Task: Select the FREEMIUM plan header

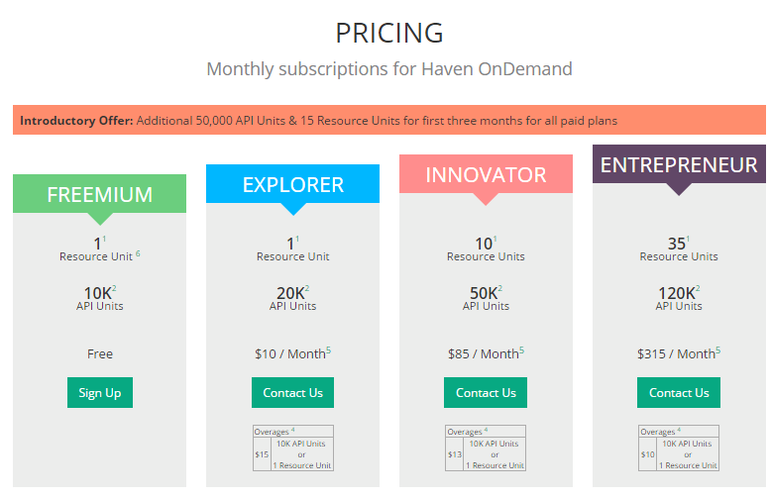Action: point(100,194)
